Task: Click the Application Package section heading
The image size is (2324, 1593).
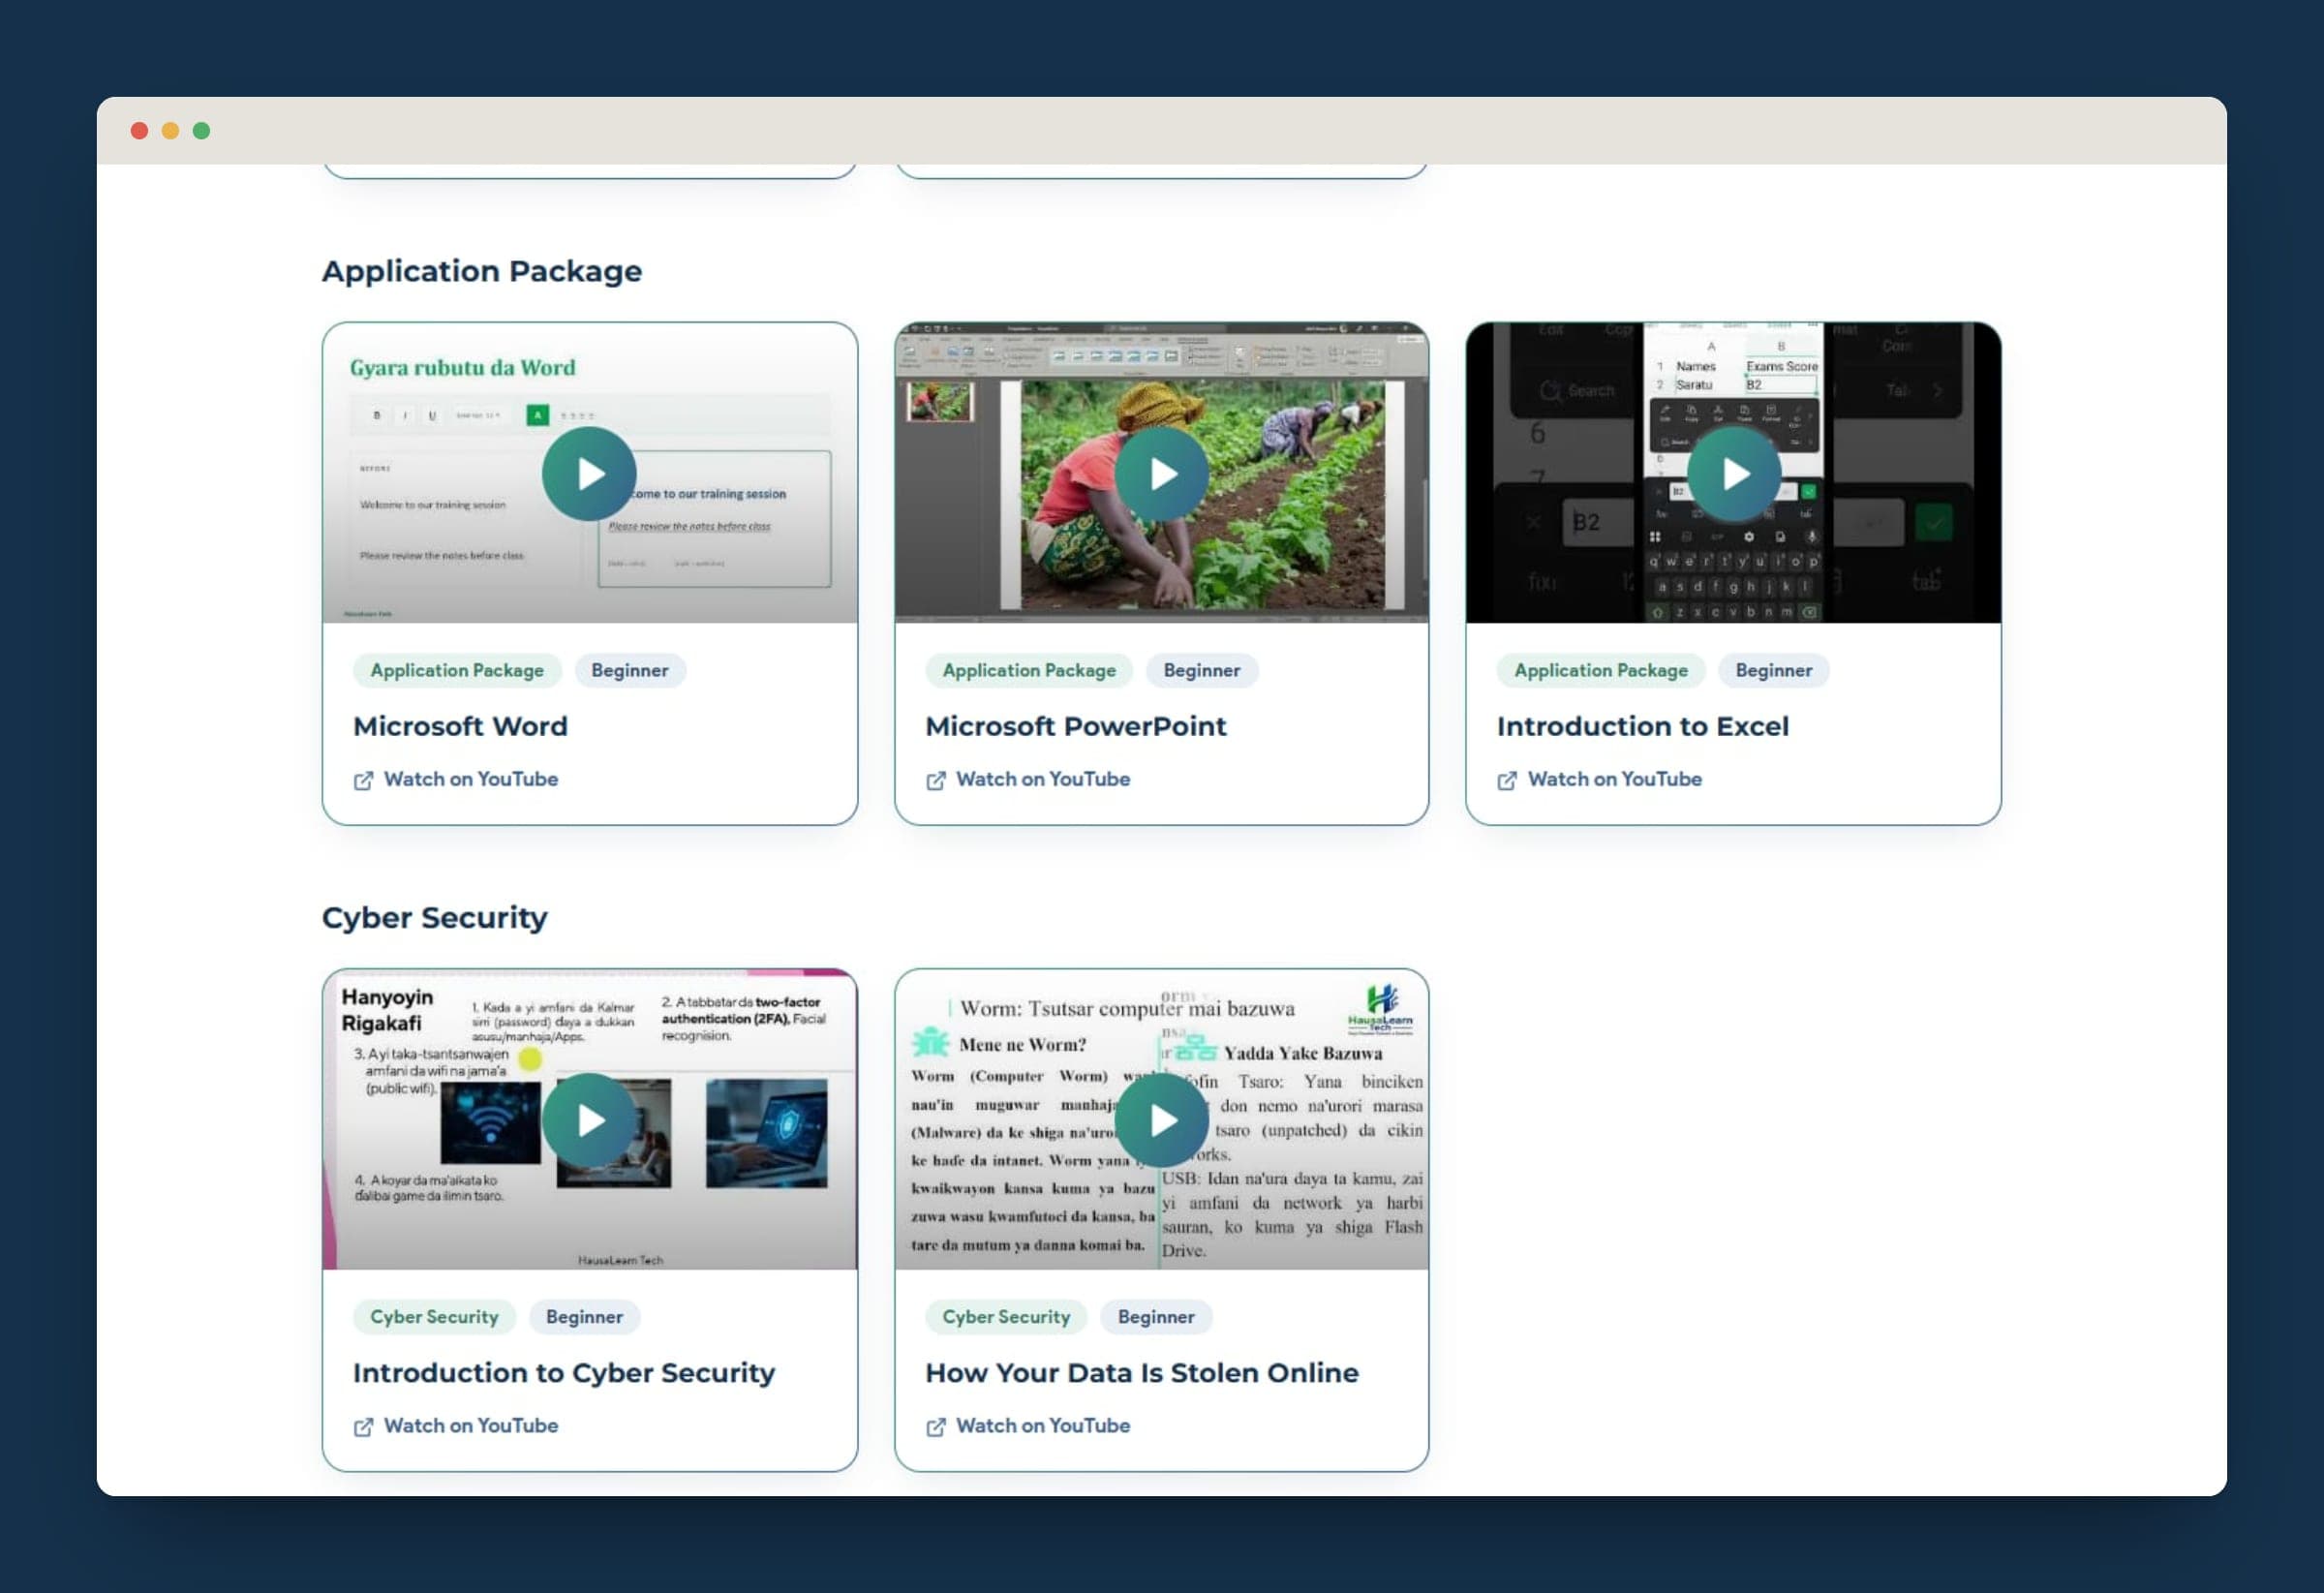Action: (x=482, y=271)
